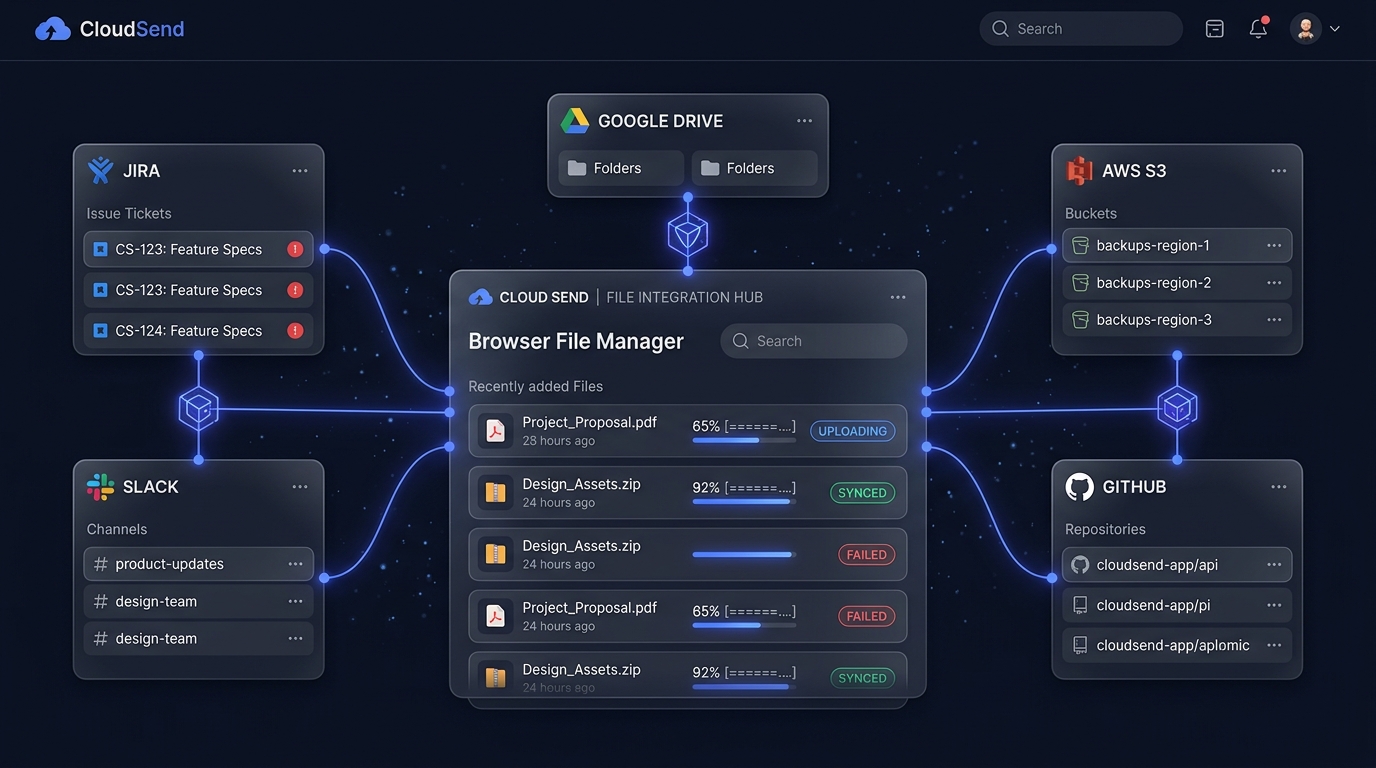Click FAILED badge on Project_Proposal.pdf row
The width and height of the screenshot is (1376, 768).
pos(866,616)
